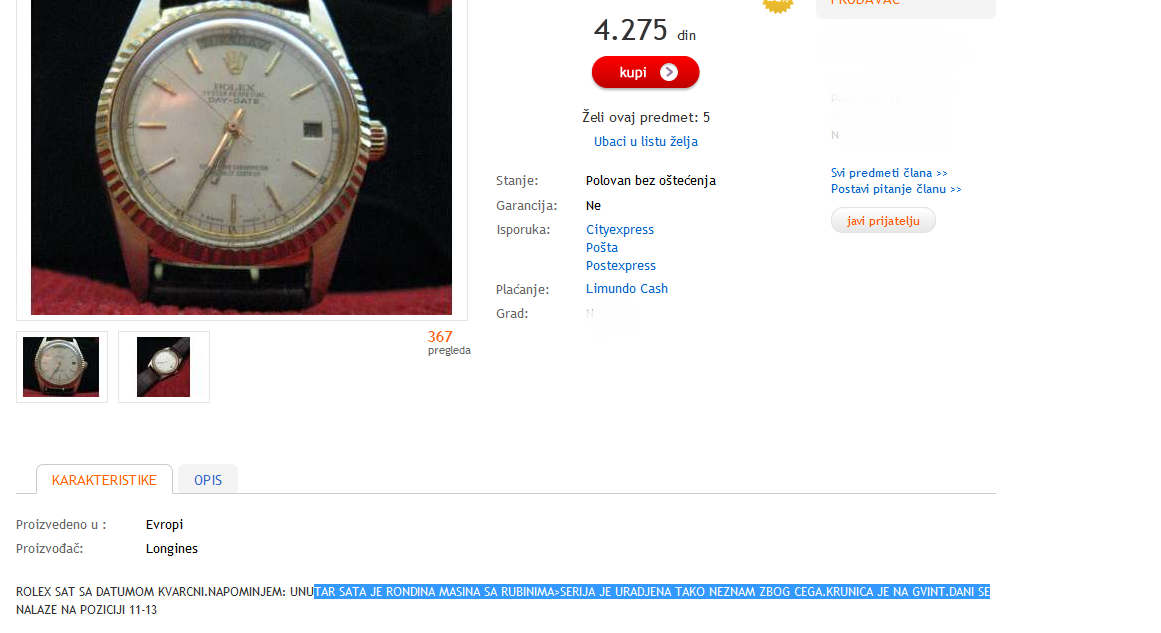Click the Longines manufacturer value

(172, 549)
